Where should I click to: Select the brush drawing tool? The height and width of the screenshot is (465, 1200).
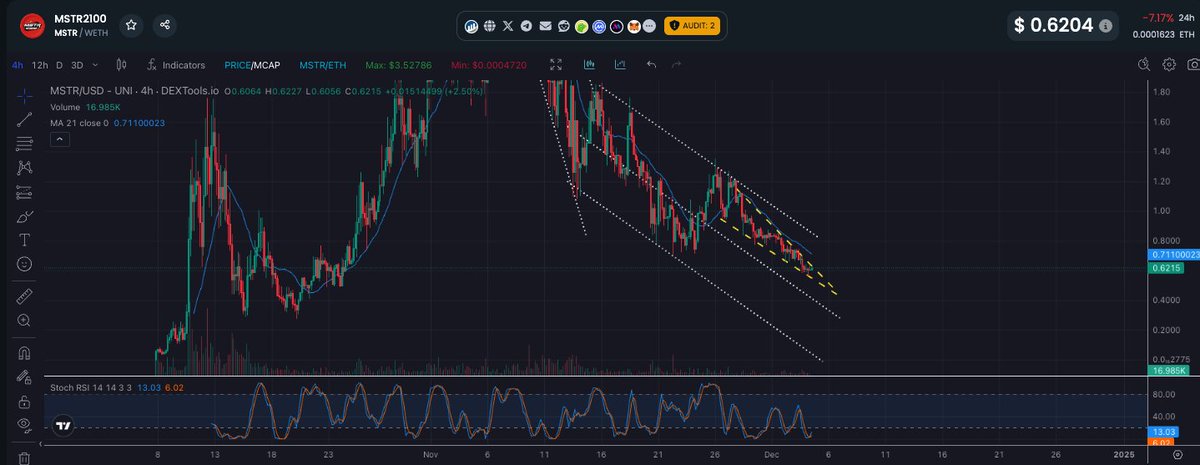pos(25,216)
